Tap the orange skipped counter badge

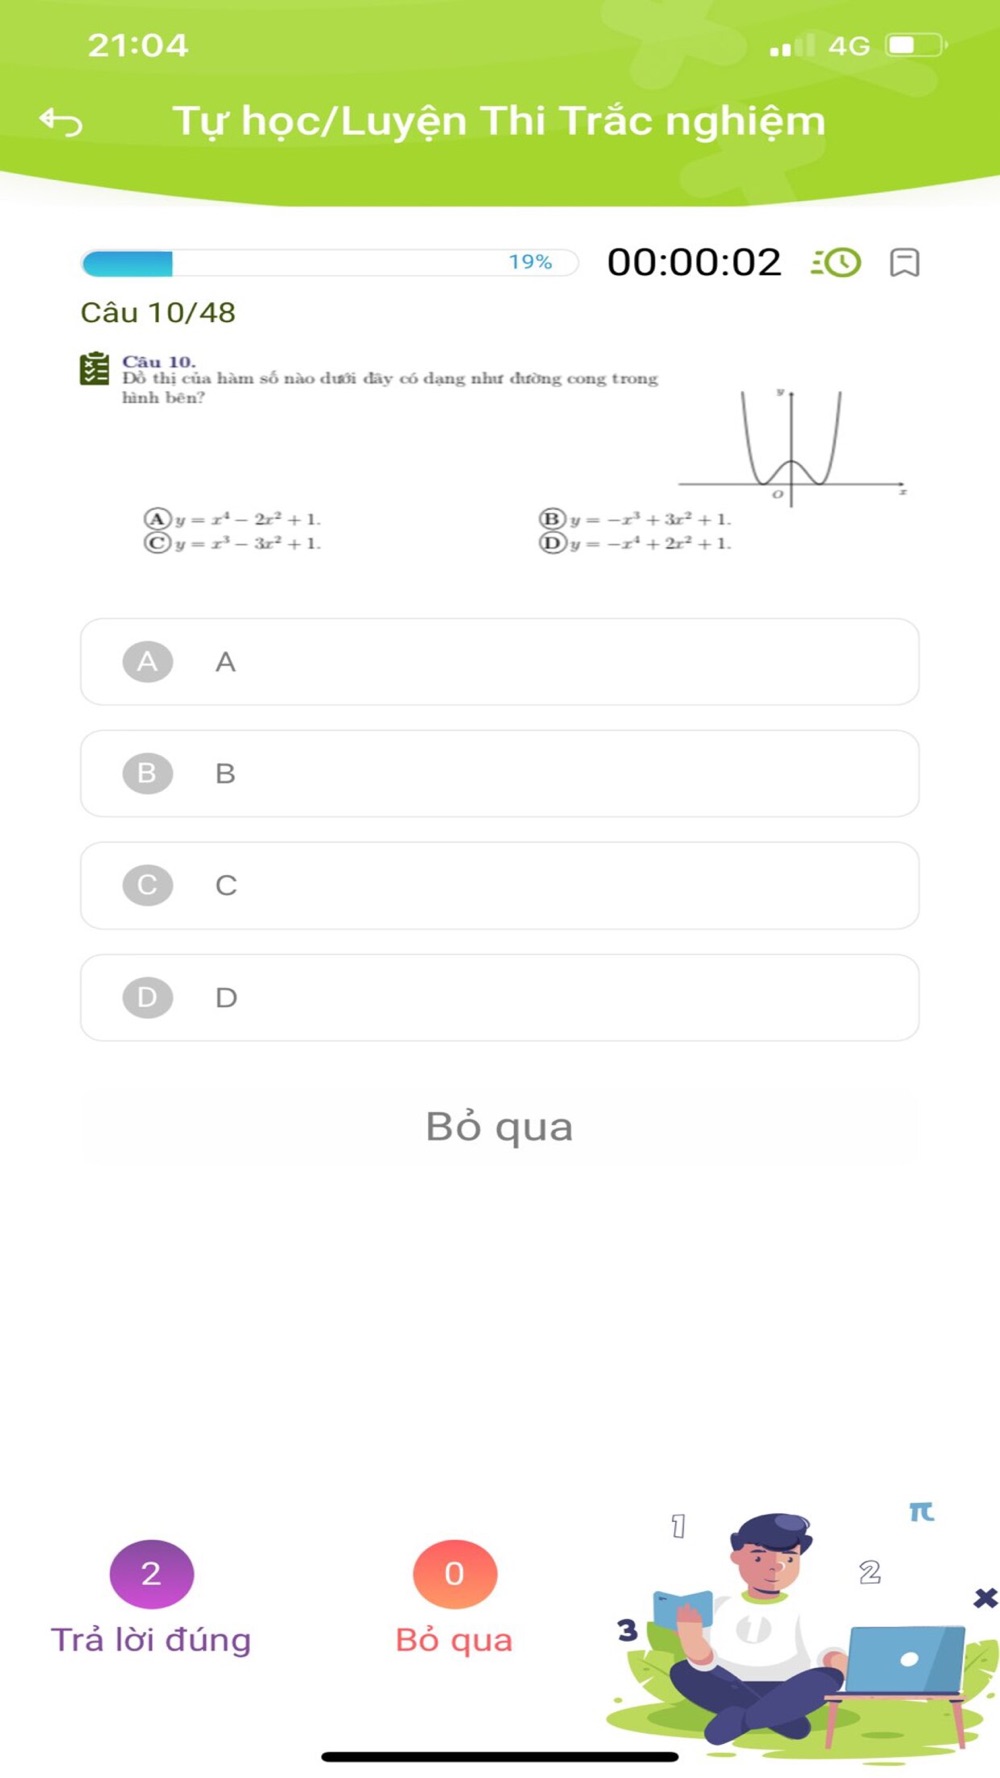454,1573
